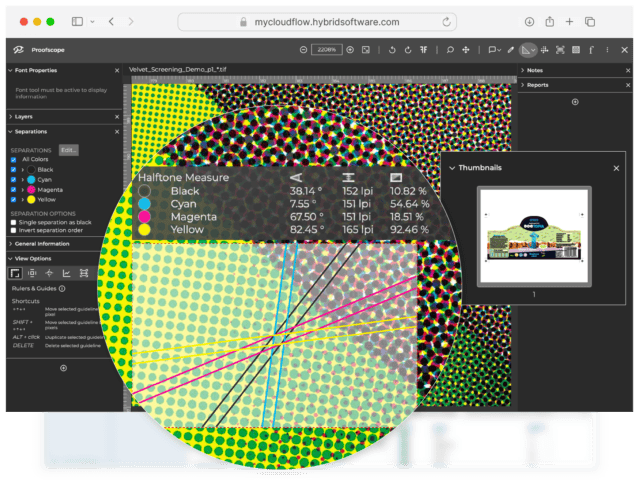Expand the Layers panel
The image size is (640, 480).
(10, 117)
